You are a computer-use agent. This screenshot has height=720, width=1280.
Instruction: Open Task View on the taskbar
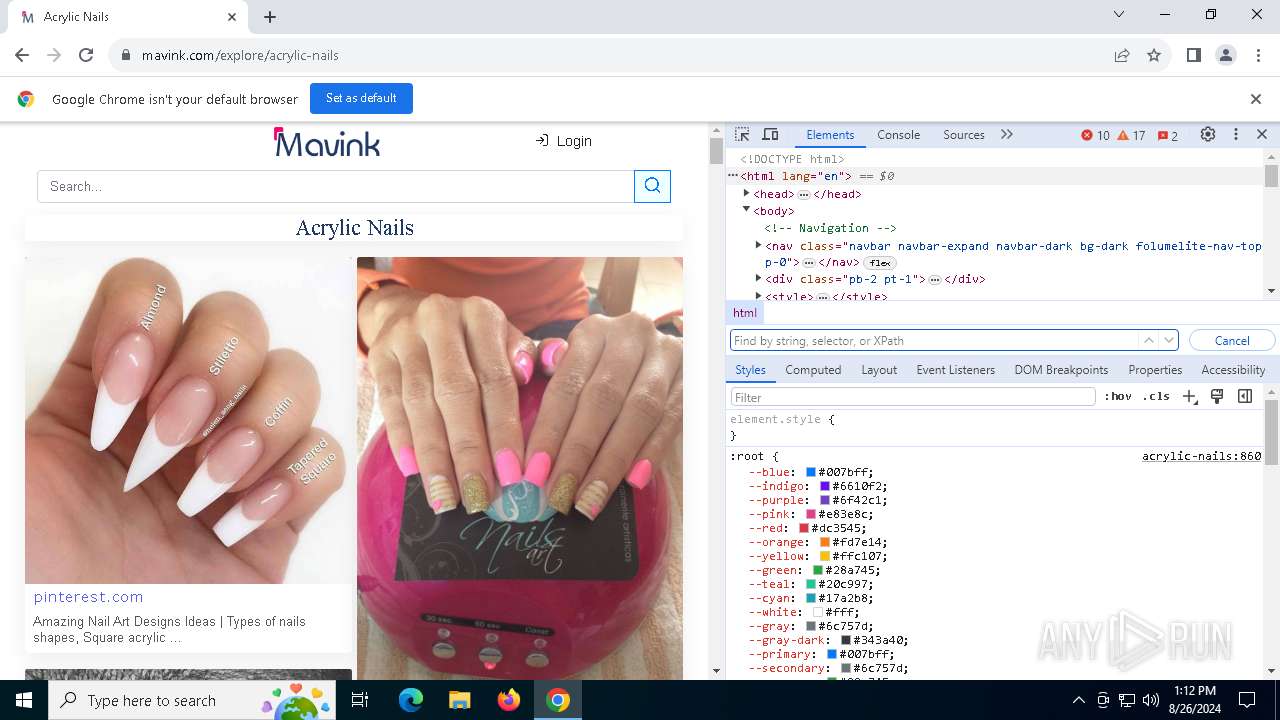point(360,700)
